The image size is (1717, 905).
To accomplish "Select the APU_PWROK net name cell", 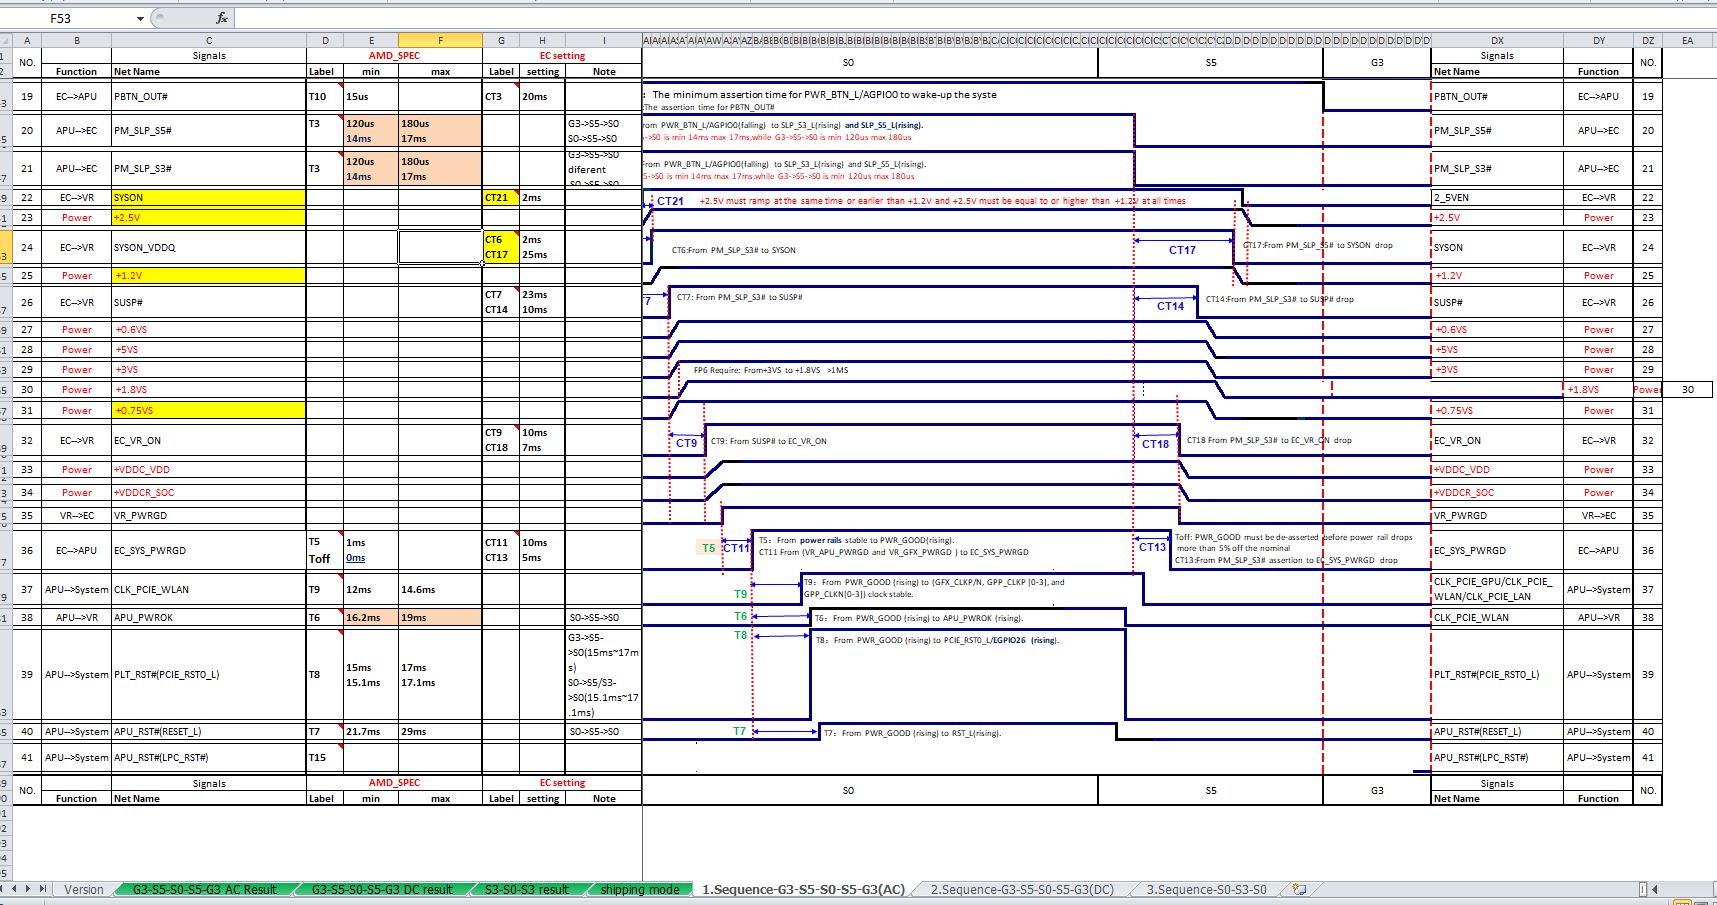I will tap(209, 617).
